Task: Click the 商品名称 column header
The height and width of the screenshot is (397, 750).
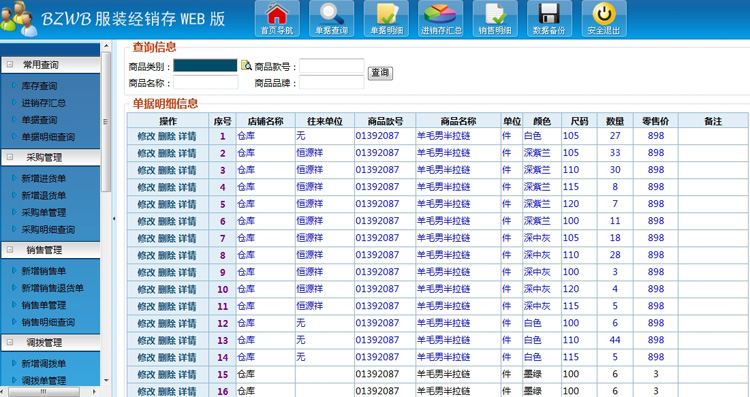Action: pyautogui.click(x=458, y=121)
